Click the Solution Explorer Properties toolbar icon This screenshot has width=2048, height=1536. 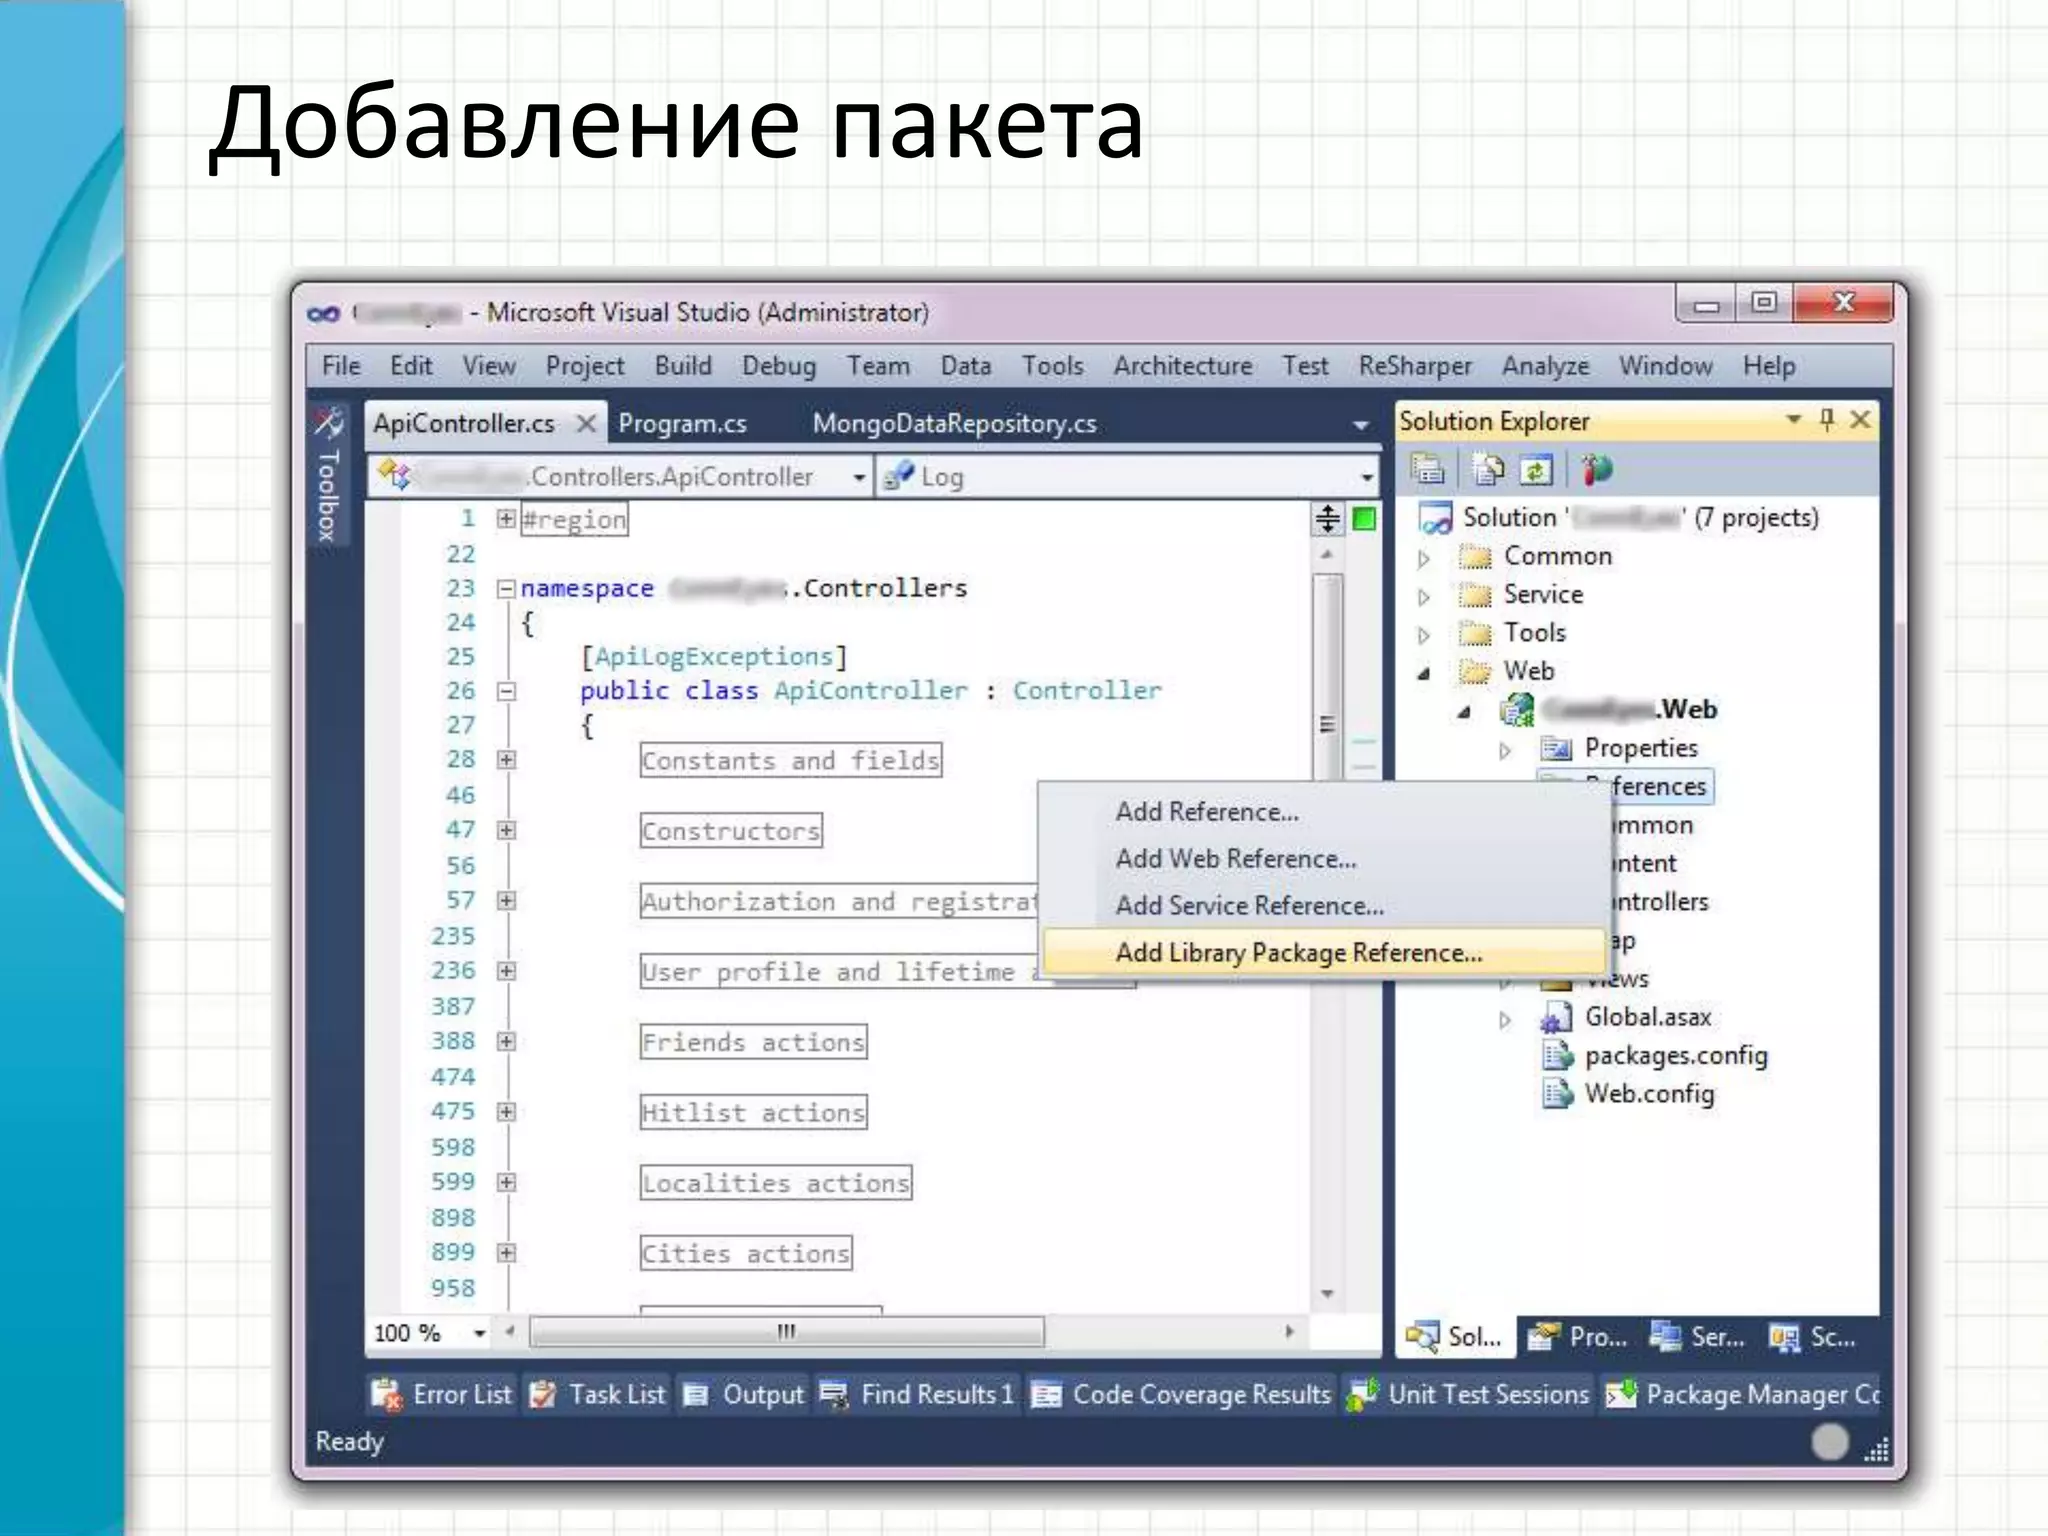1428,469
